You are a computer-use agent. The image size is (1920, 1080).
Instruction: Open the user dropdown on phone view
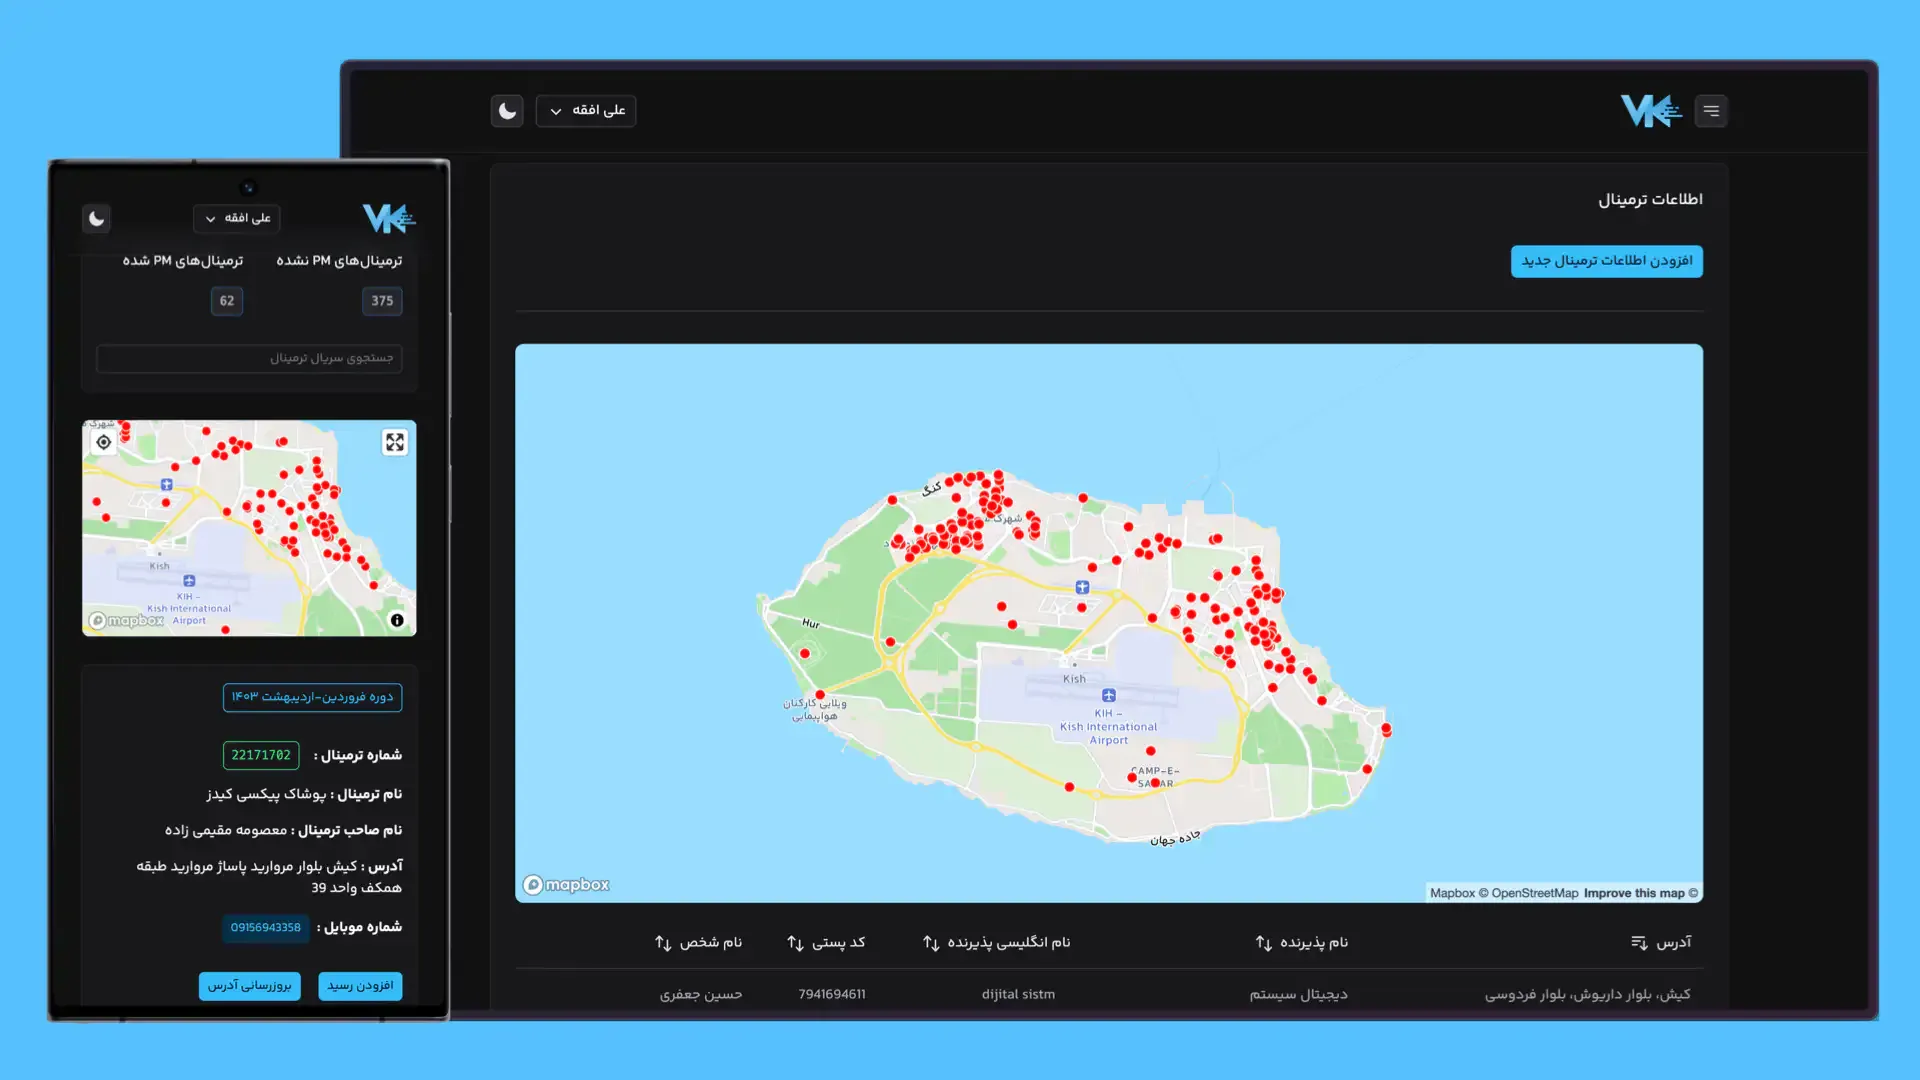coord(236,218)
